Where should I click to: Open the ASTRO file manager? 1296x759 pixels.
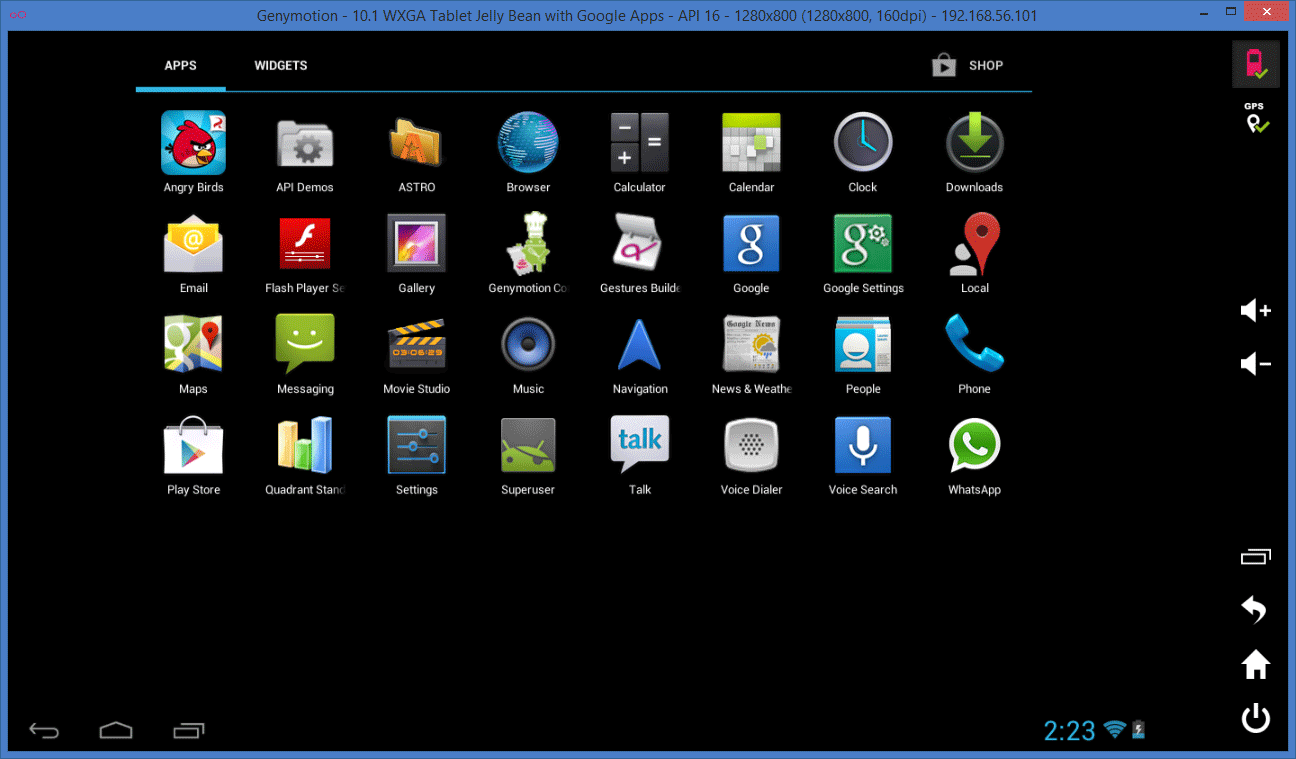[x=416, y=143]
